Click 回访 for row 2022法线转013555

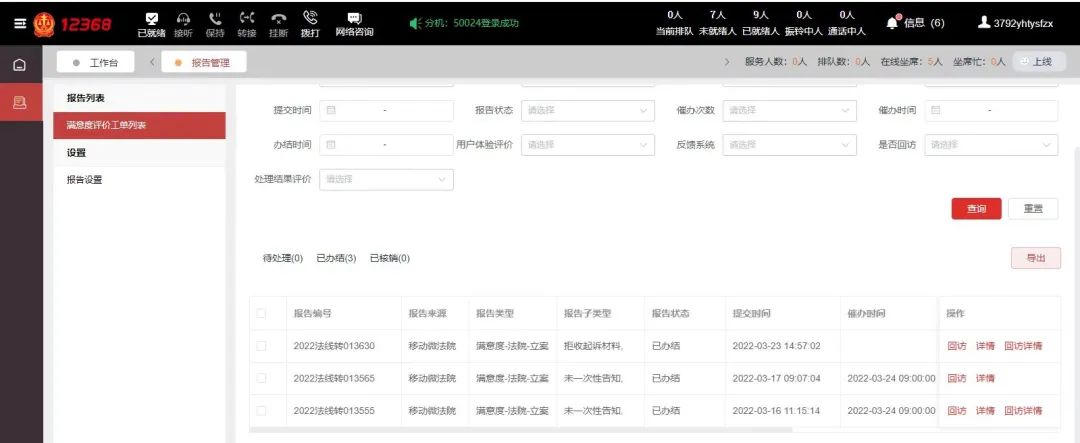point(957,411)
